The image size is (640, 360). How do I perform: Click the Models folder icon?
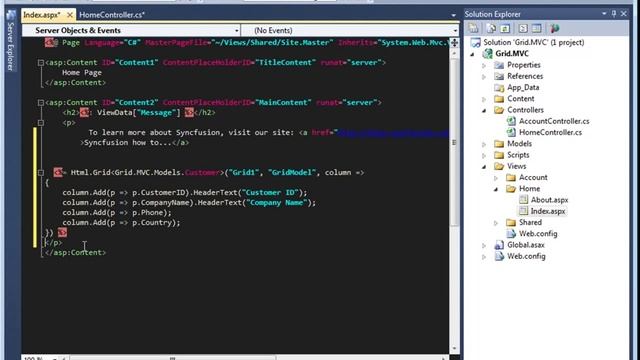click(499, 144)
